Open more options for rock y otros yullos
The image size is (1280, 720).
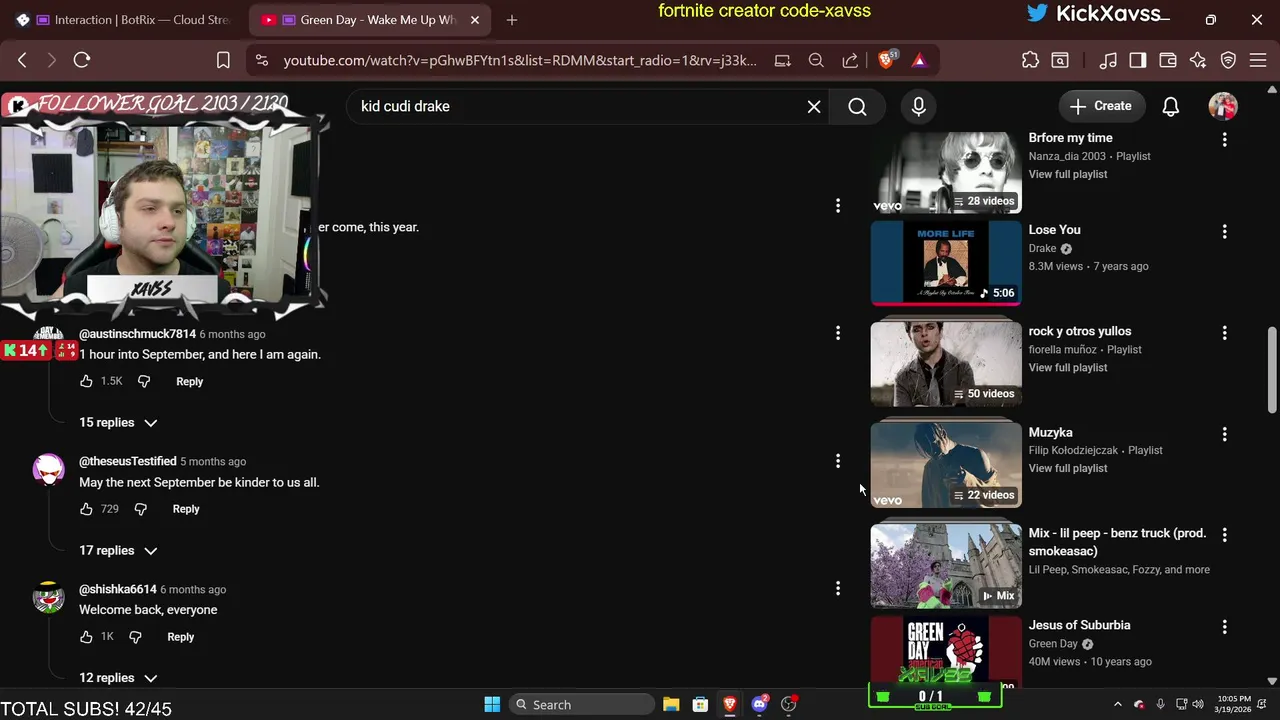point(1224,333)
